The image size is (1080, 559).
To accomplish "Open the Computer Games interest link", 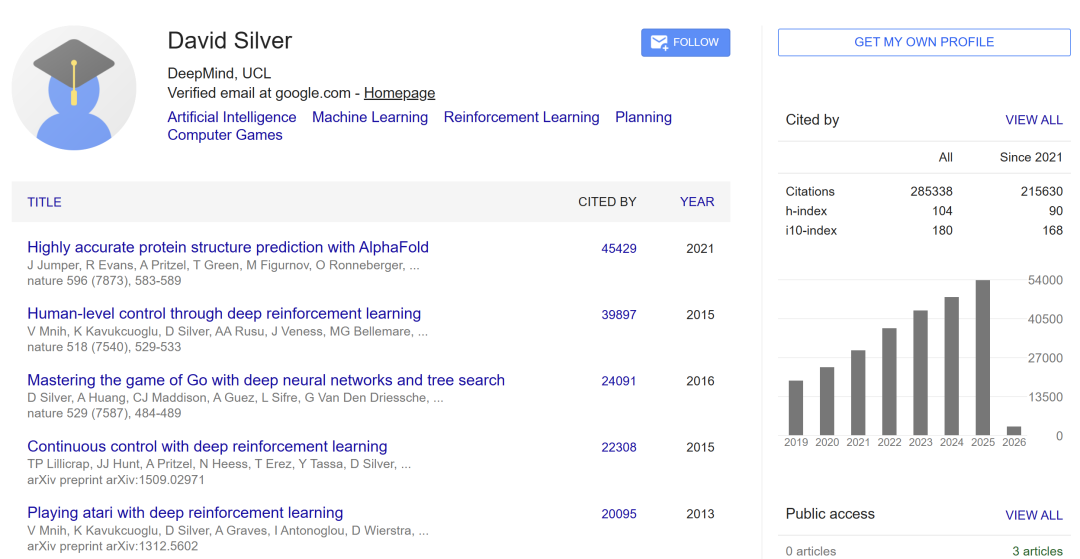I will pyautogui.click(x=224, y=135).
